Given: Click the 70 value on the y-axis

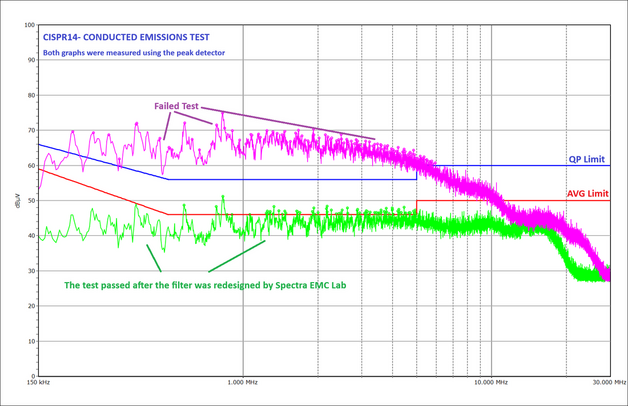Looking at the screenshot, I should click(x=30, y=131).
